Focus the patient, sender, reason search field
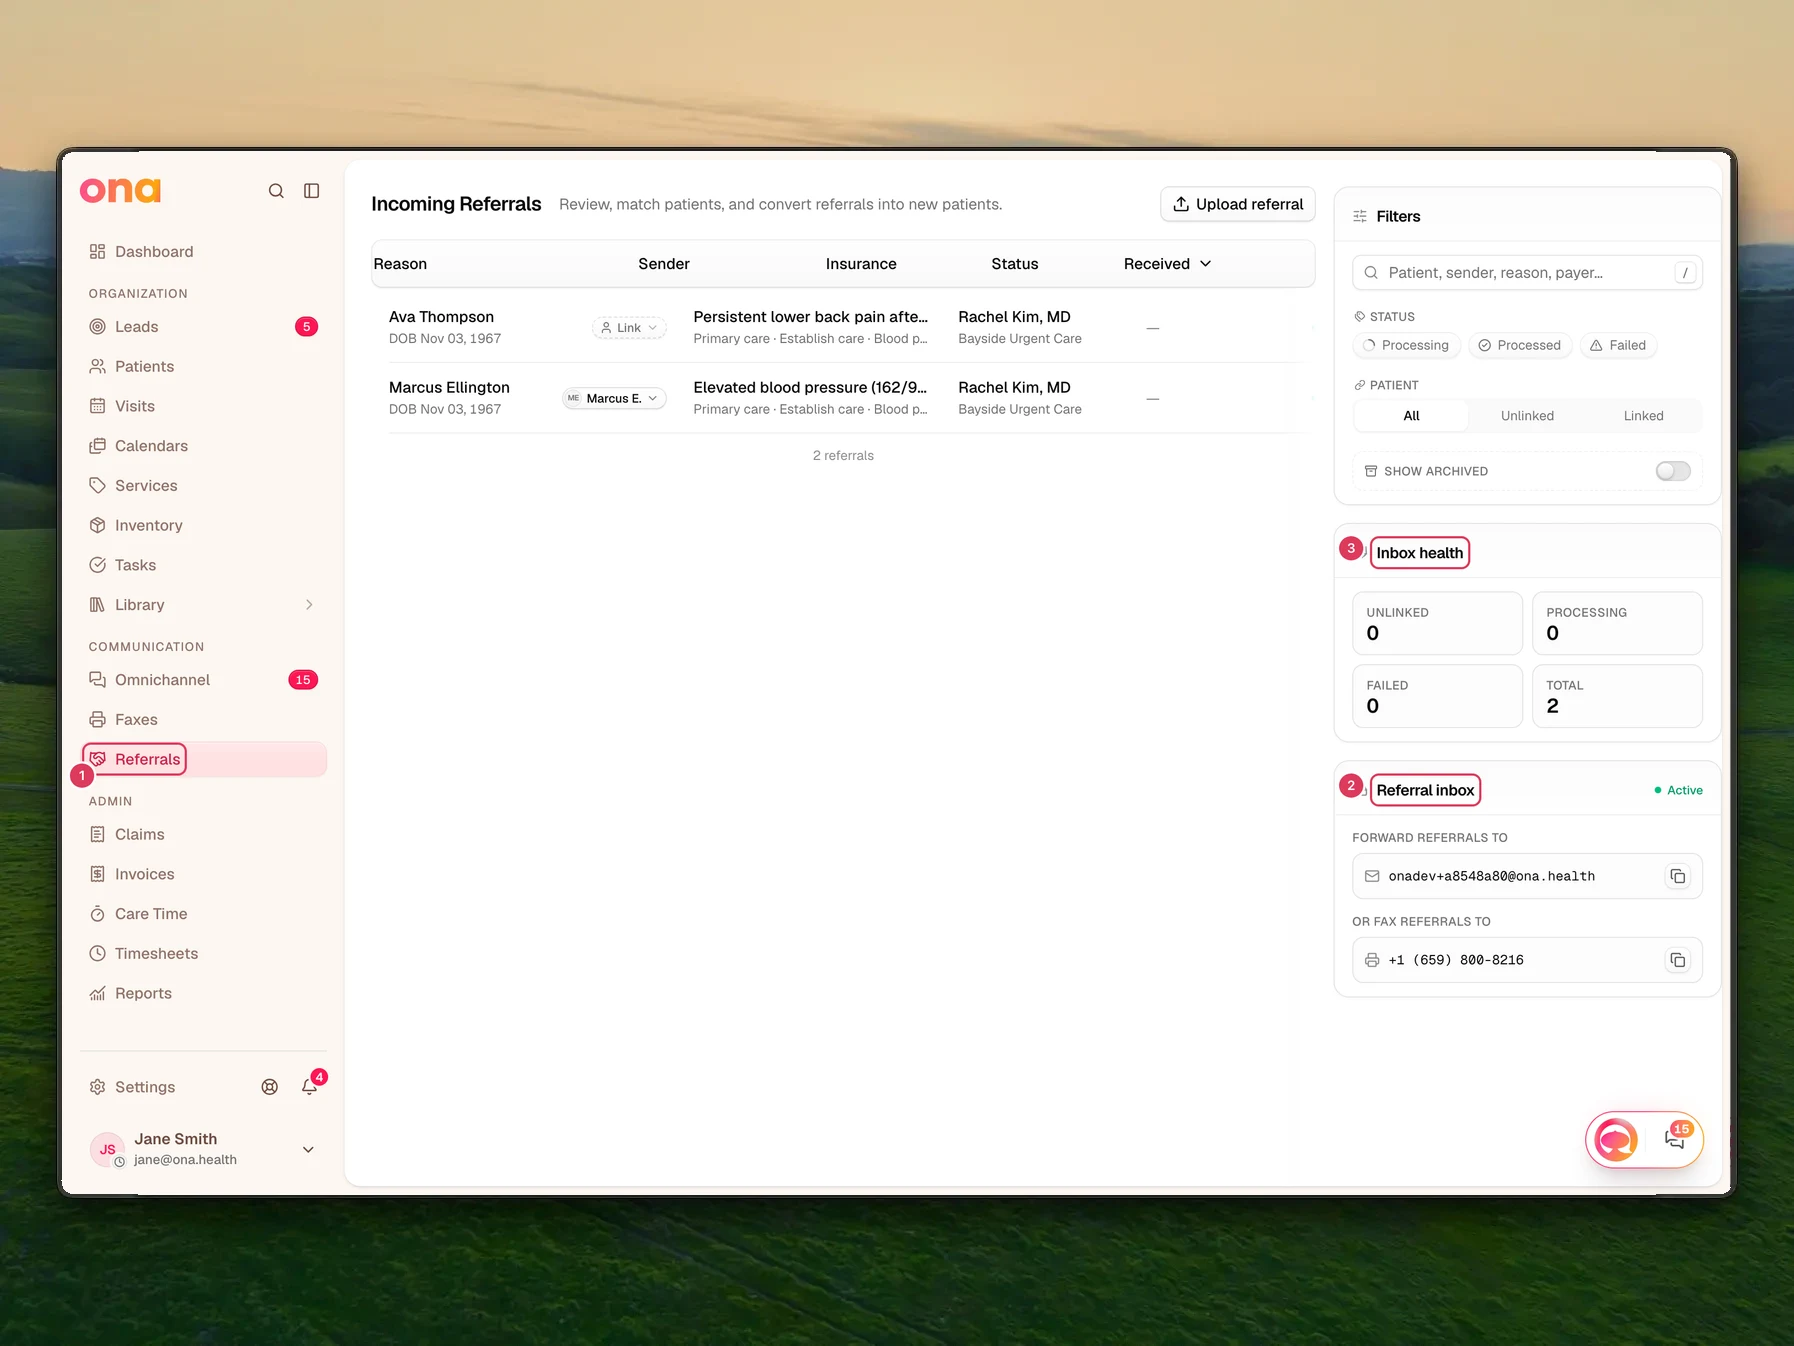Screen dimensions: 1794x1346 (1527, 273)
